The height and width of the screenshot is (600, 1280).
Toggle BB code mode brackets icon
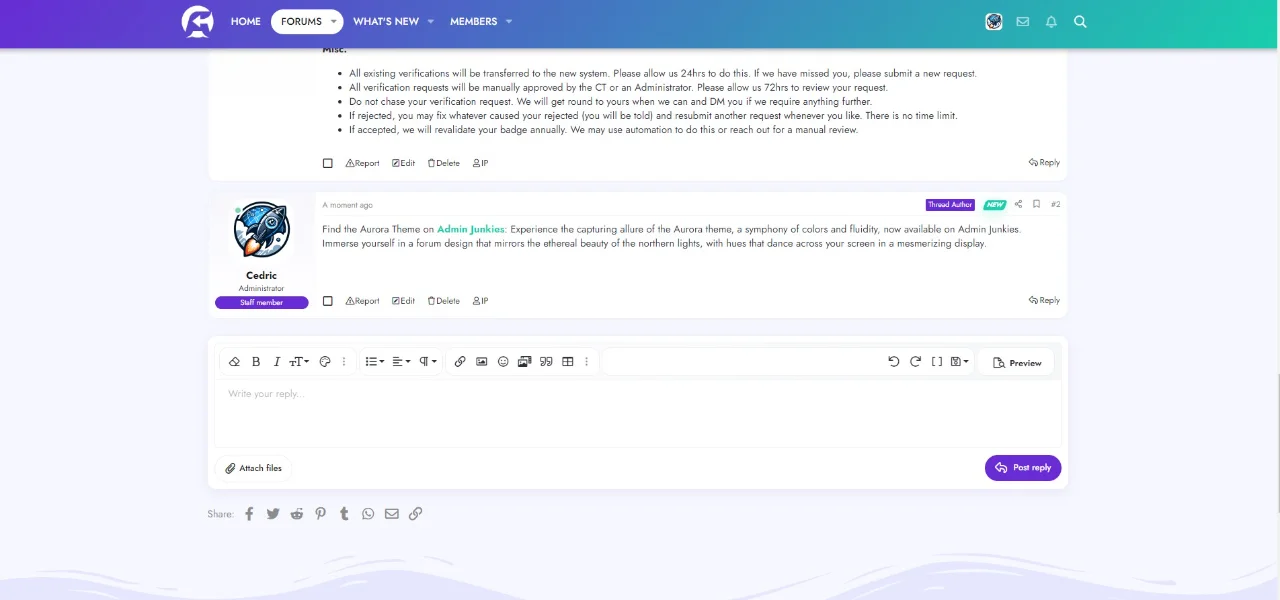pyautogui.click(x=937, y=362)
